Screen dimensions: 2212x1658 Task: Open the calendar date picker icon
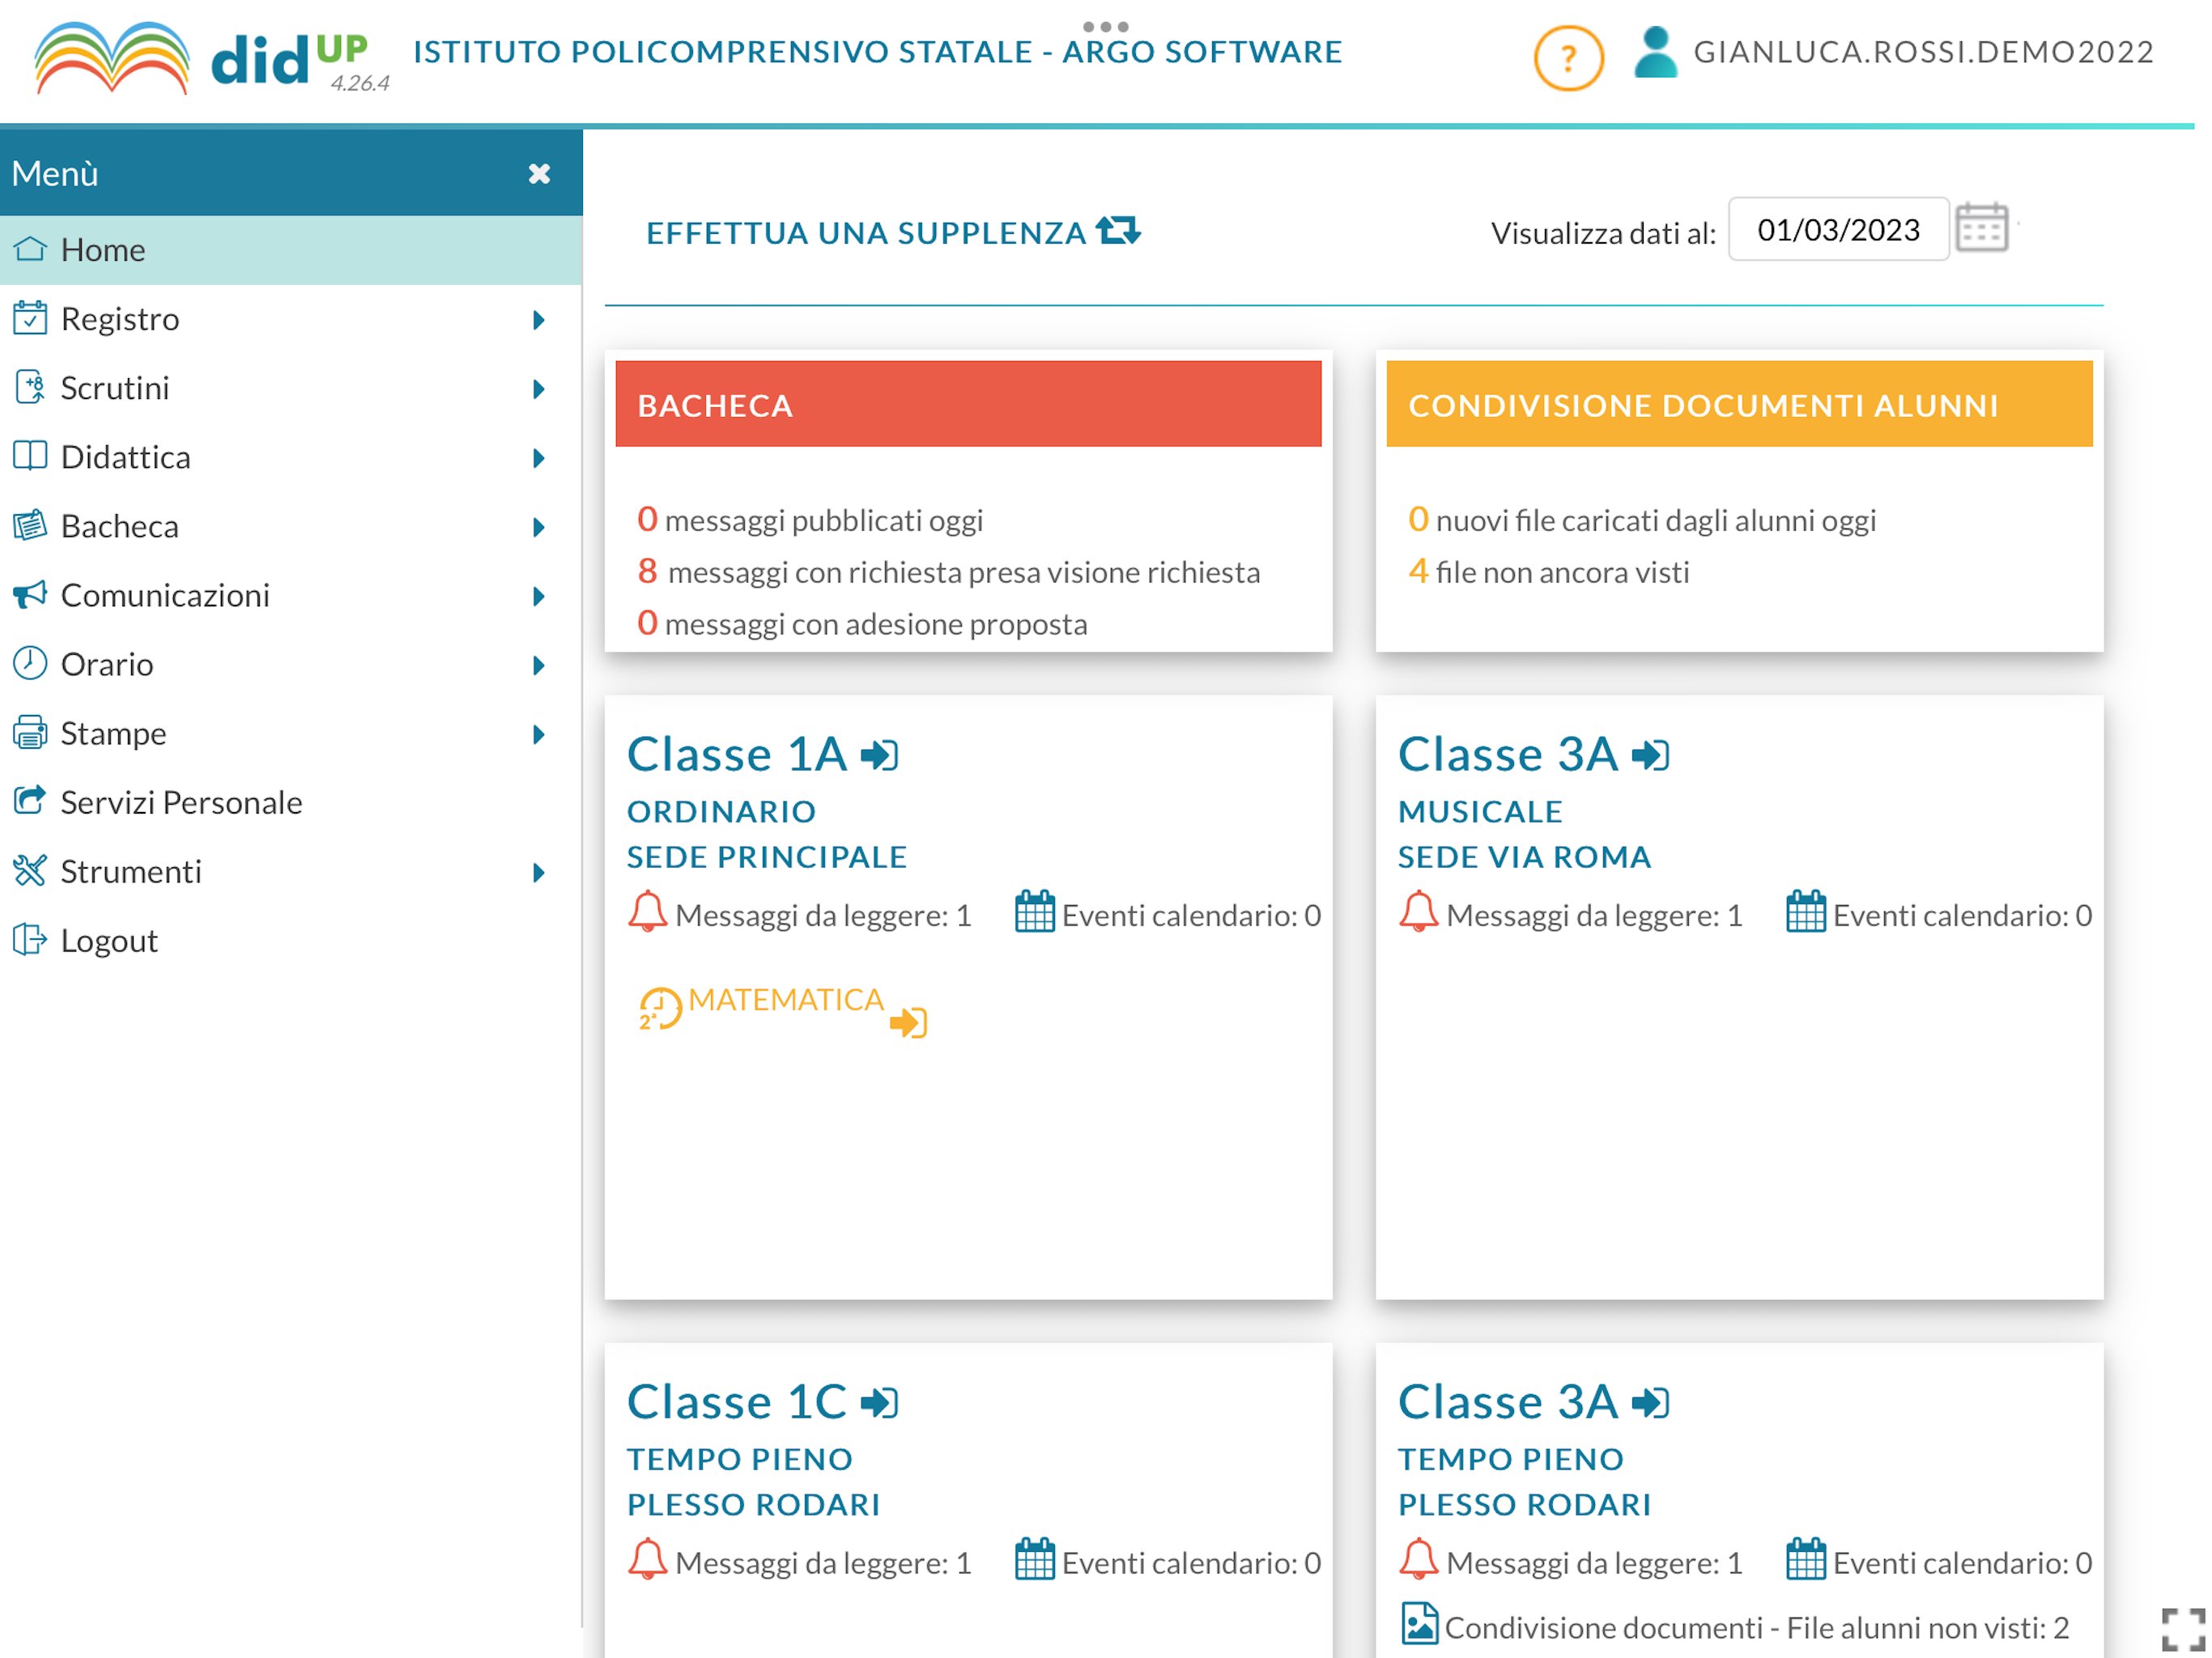click(x=1981, y=228)
